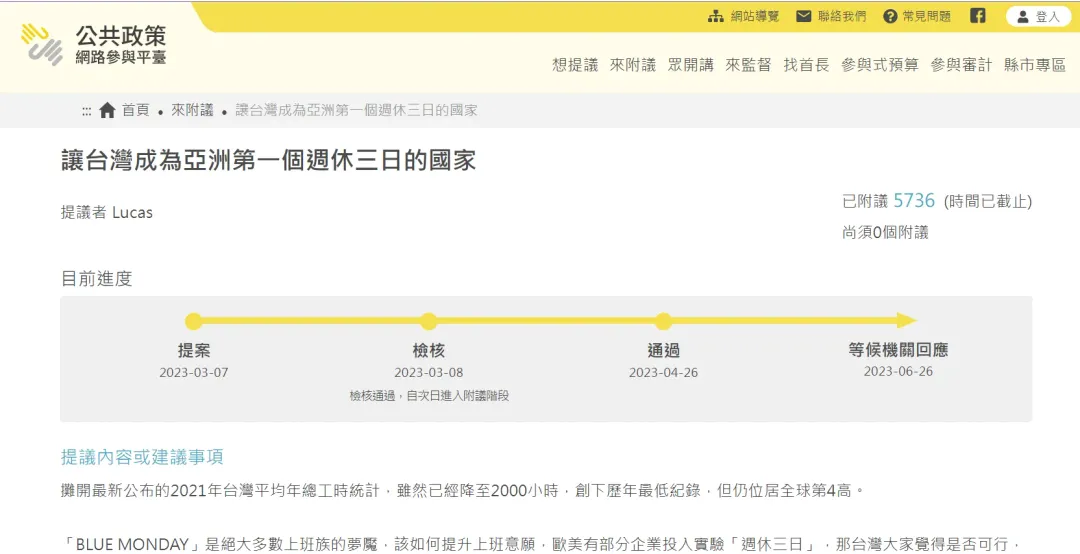Click the platform logo icon

[42, 44]
